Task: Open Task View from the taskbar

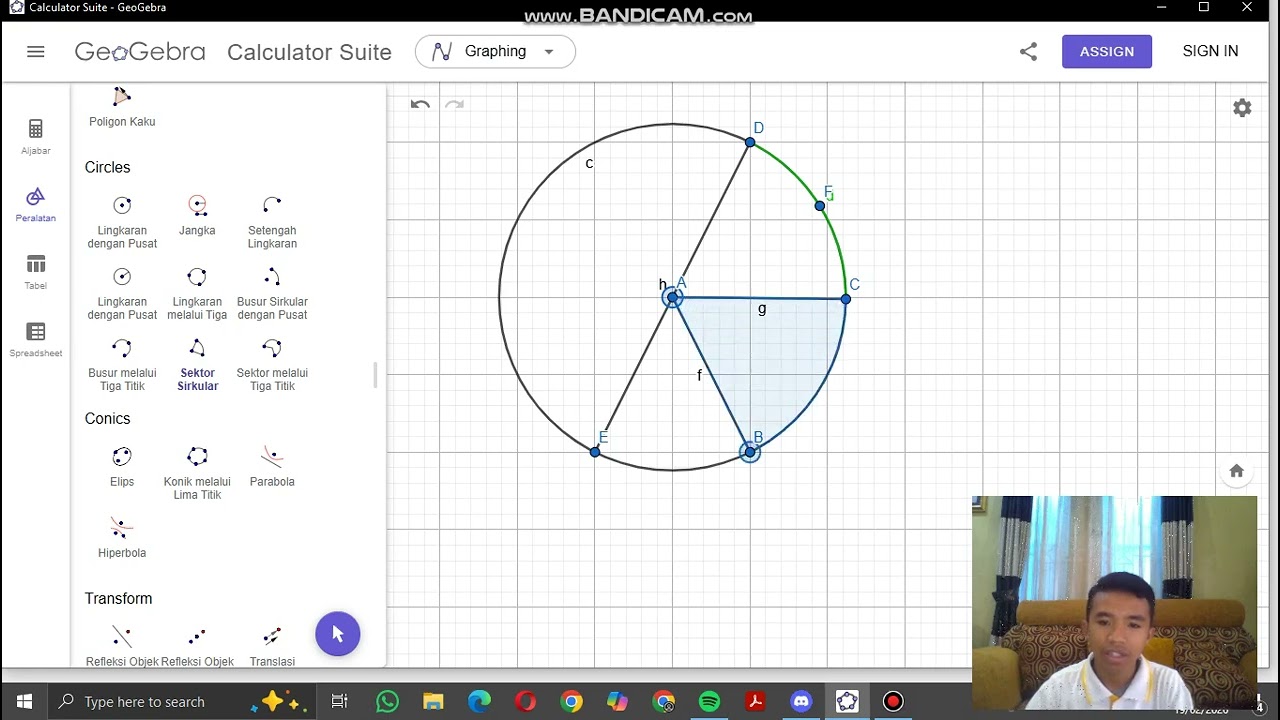Action: [340, 701]
